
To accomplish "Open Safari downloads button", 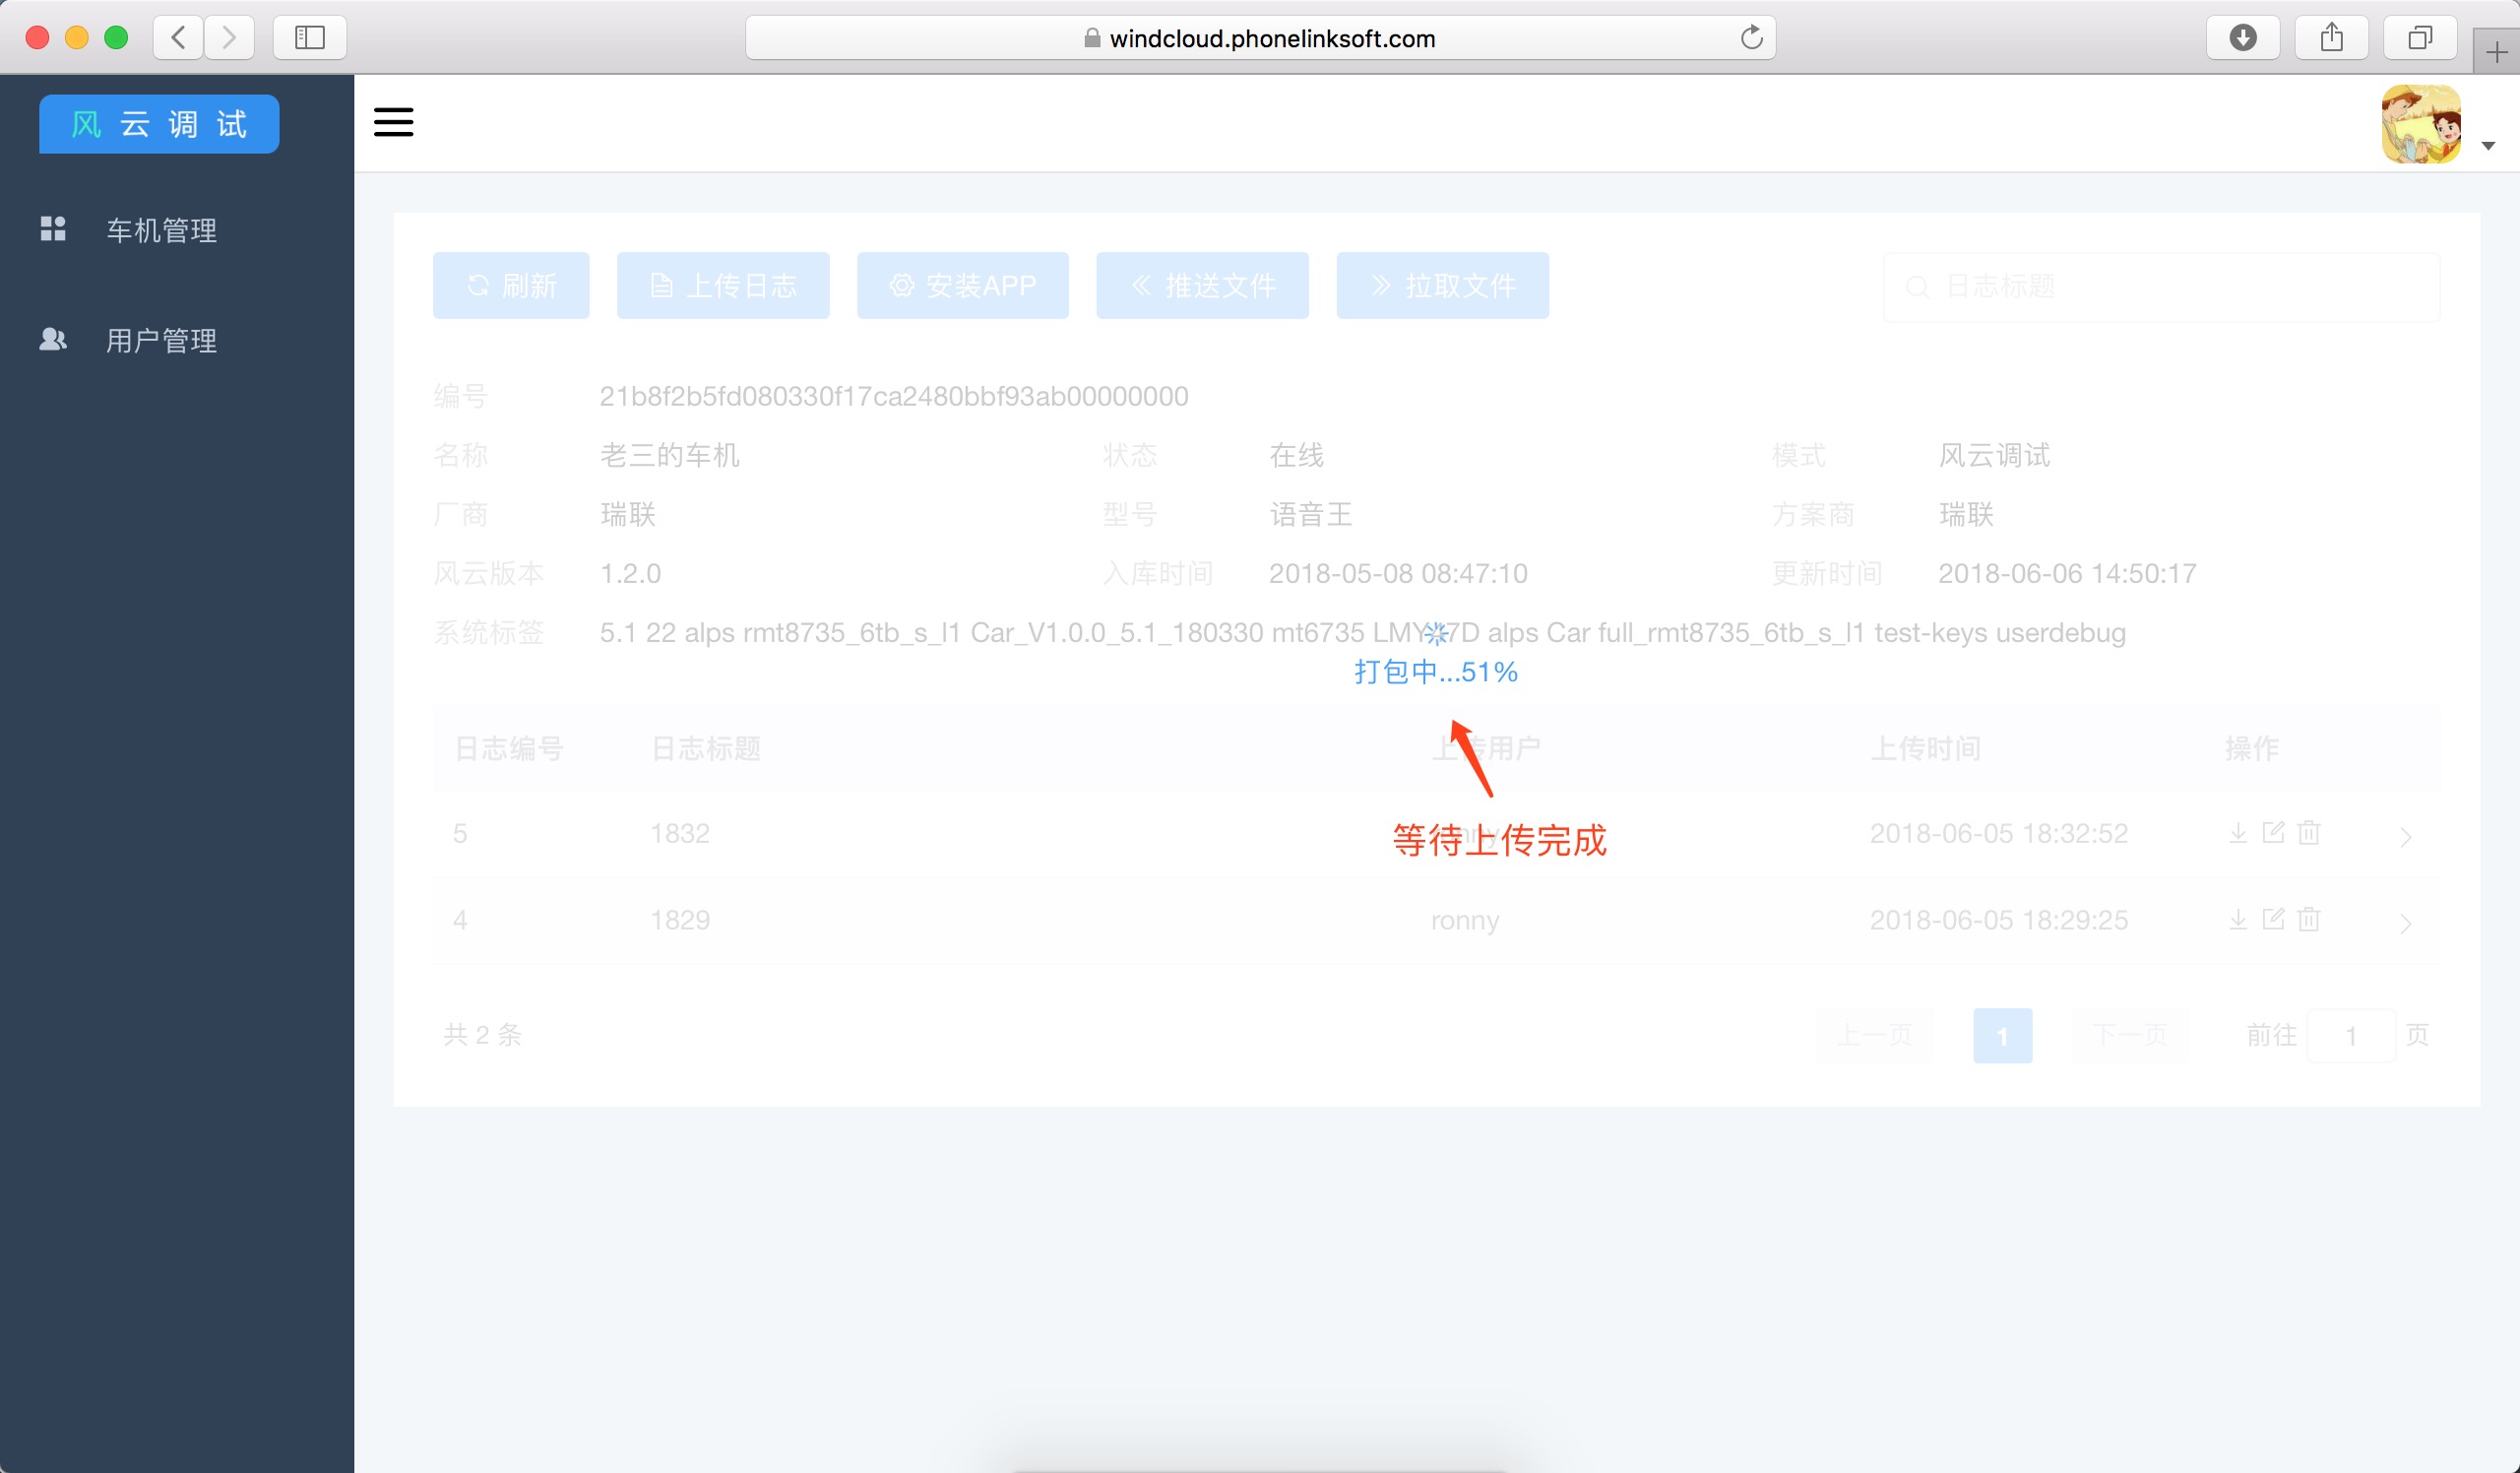I will tap(2243, 38).
